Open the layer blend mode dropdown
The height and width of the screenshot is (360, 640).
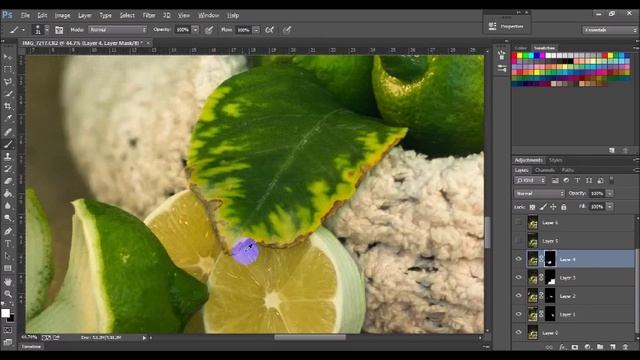(x=539, y=193)
